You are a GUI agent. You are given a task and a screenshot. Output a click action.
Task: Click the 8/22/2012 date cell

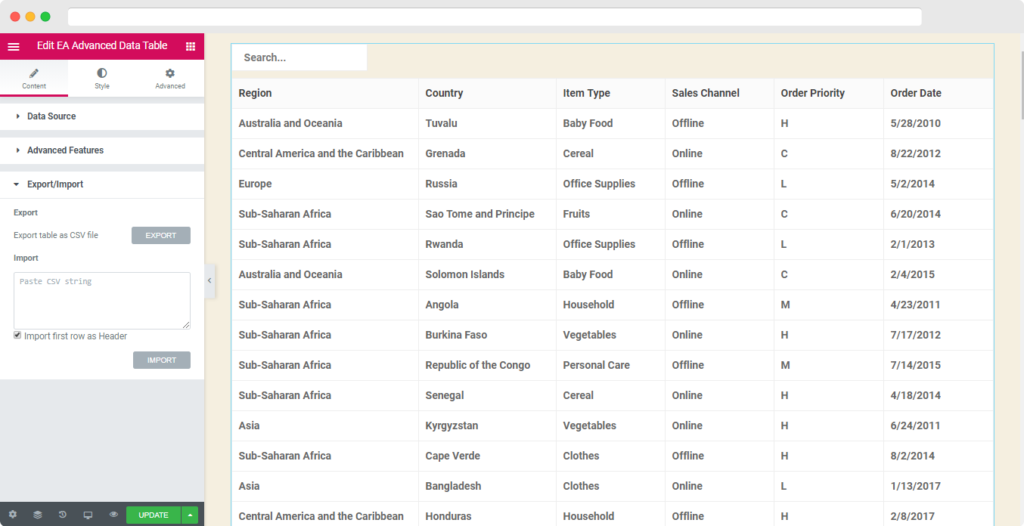tap(938, 154)
